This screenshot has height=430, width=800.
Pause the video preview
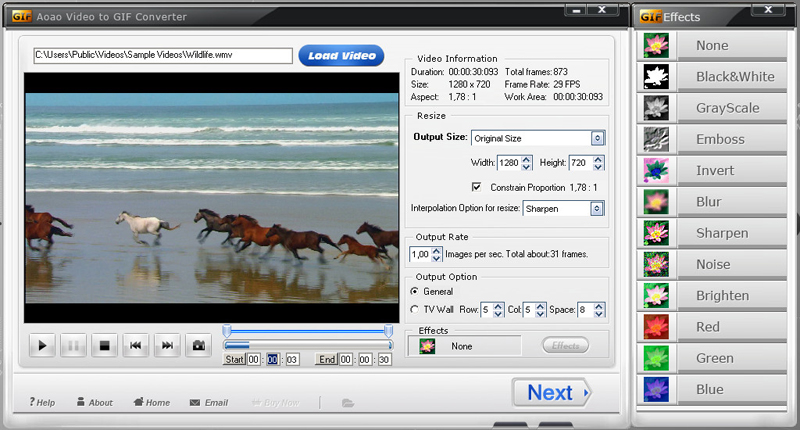(73, 346)
